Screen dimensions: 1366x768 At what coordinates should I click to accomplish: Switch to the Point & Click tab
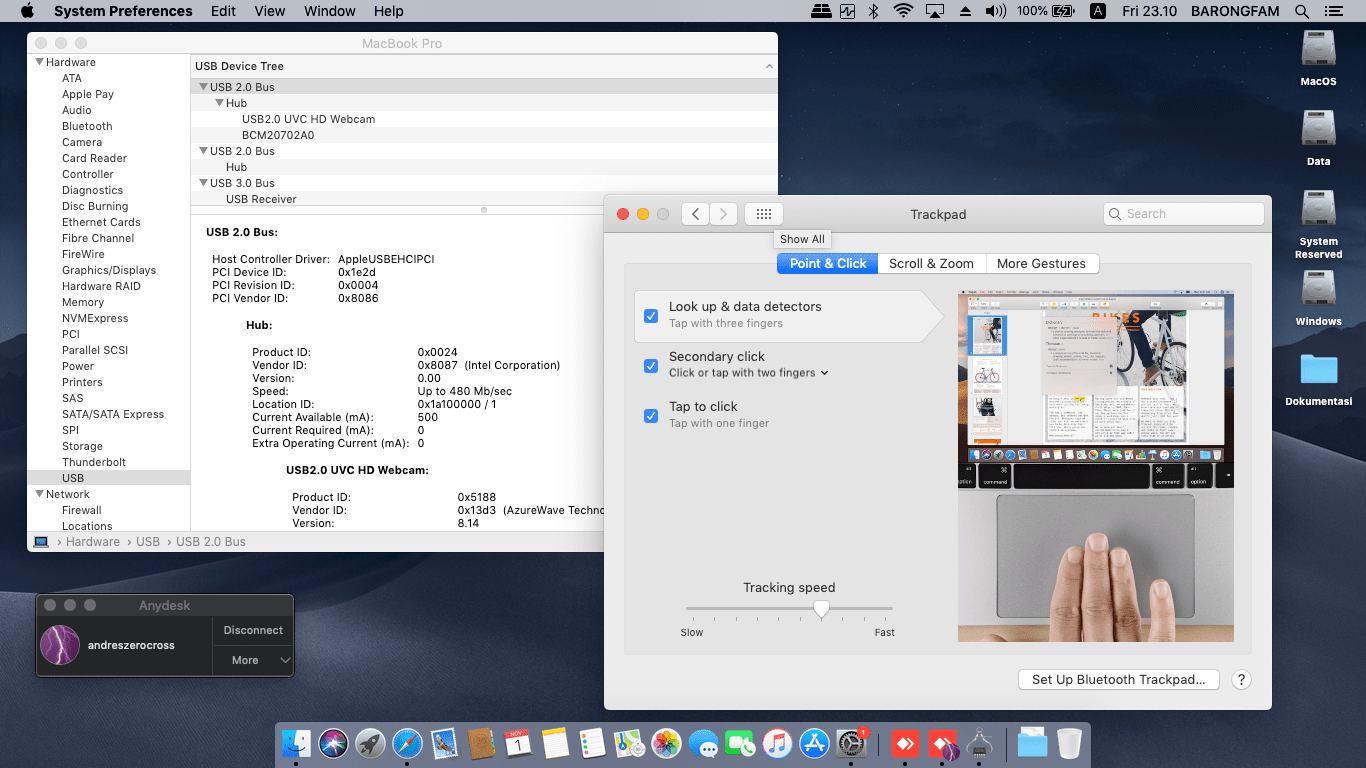828,264
